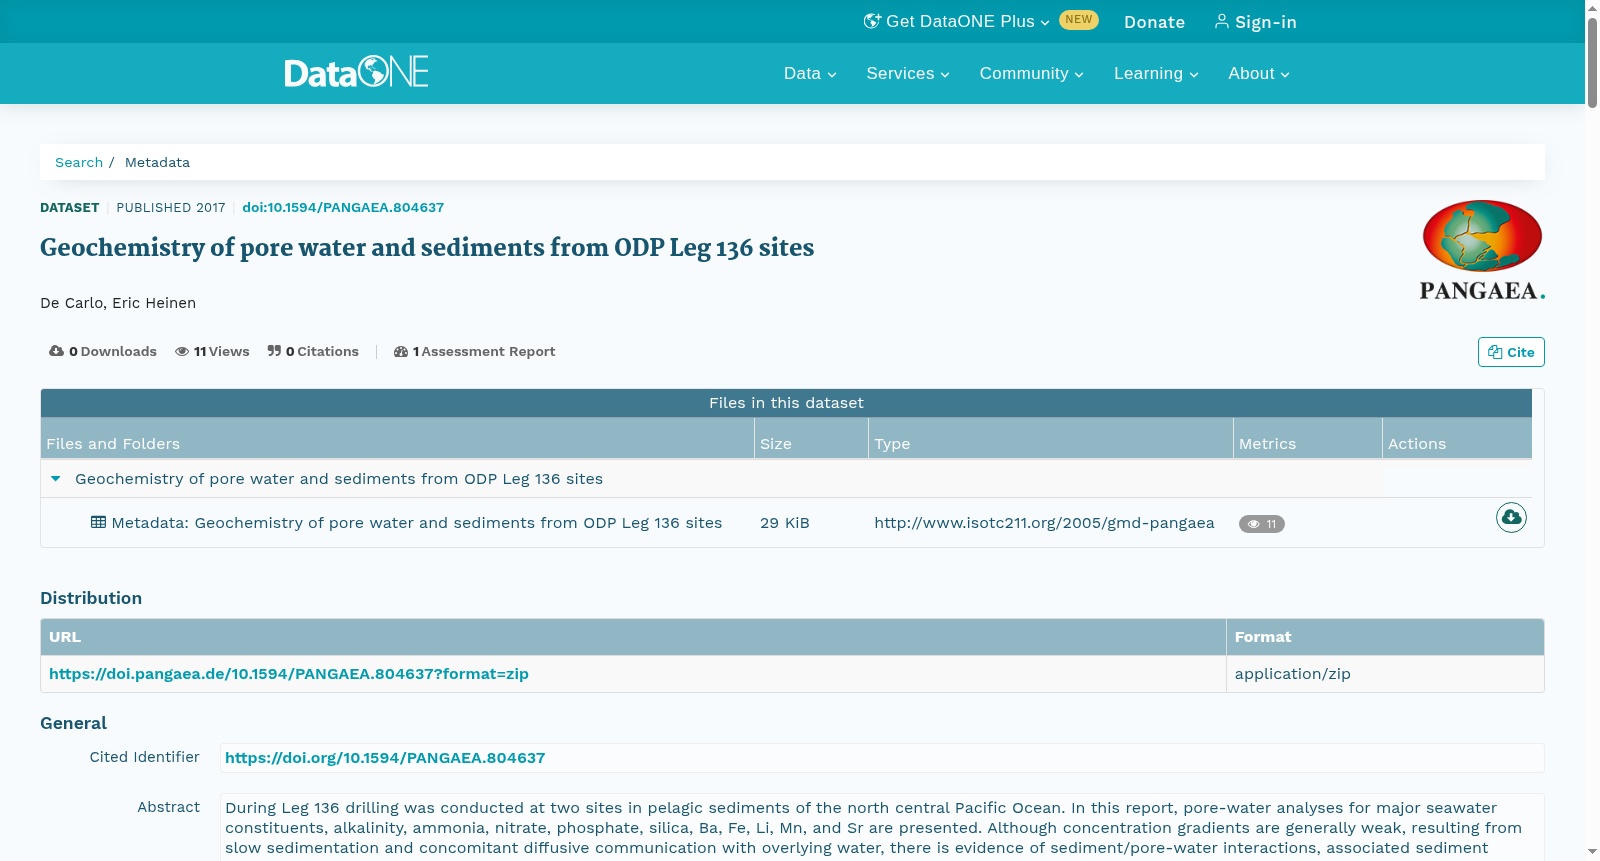Open the zip distribution URL
Screen dimensions: 1600x861
289,674
